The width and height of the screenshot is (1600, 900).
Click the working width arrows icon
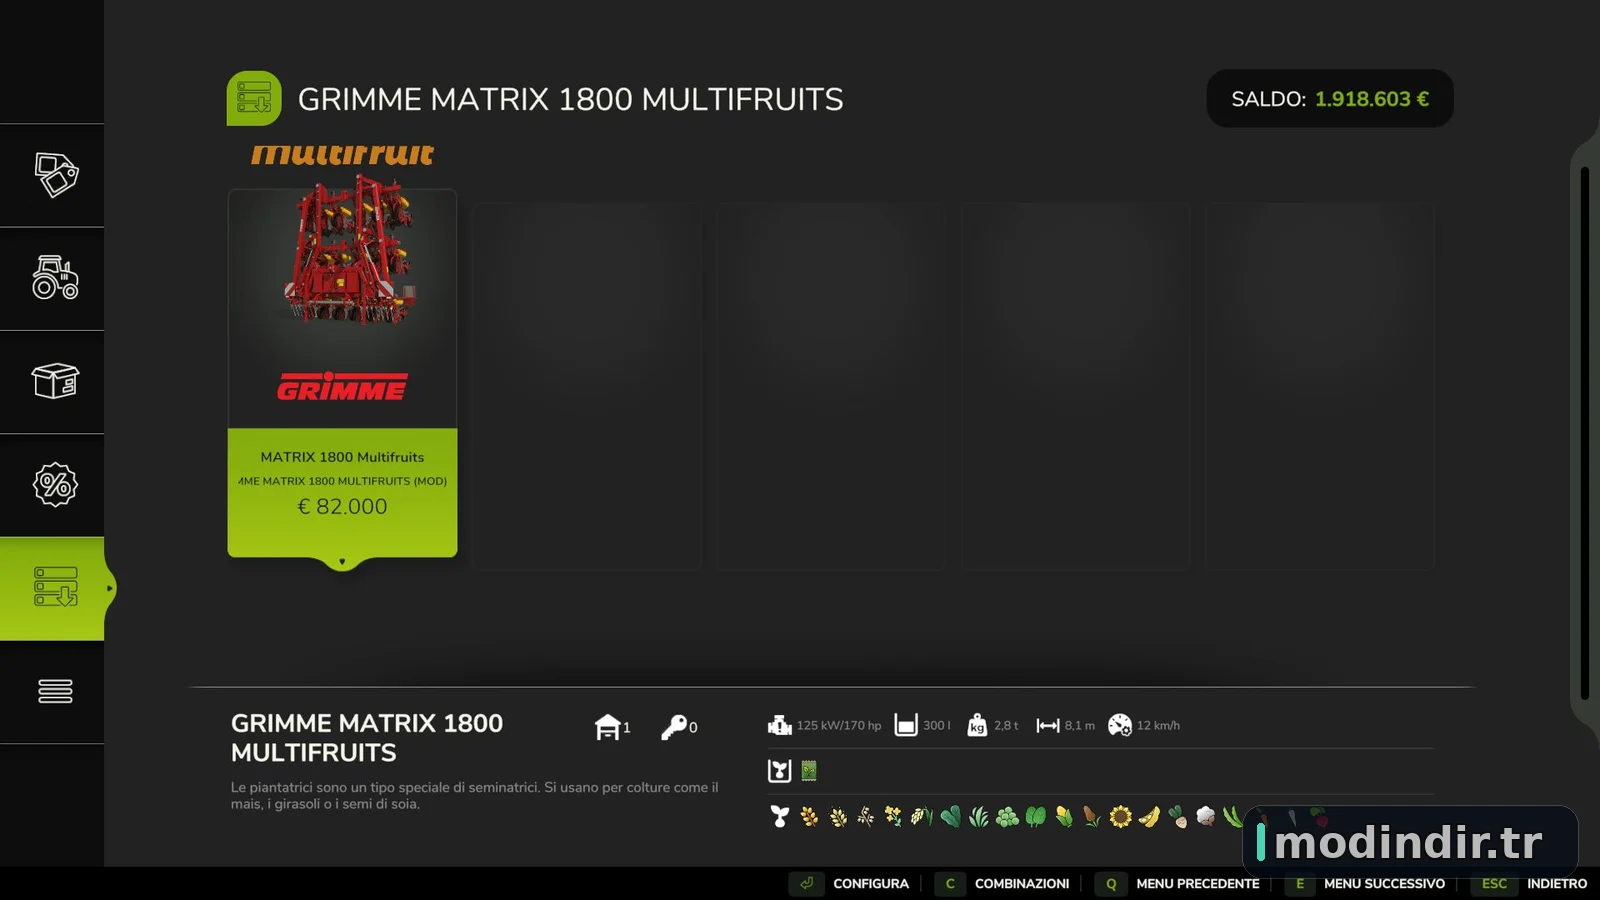click(1048, 725)
